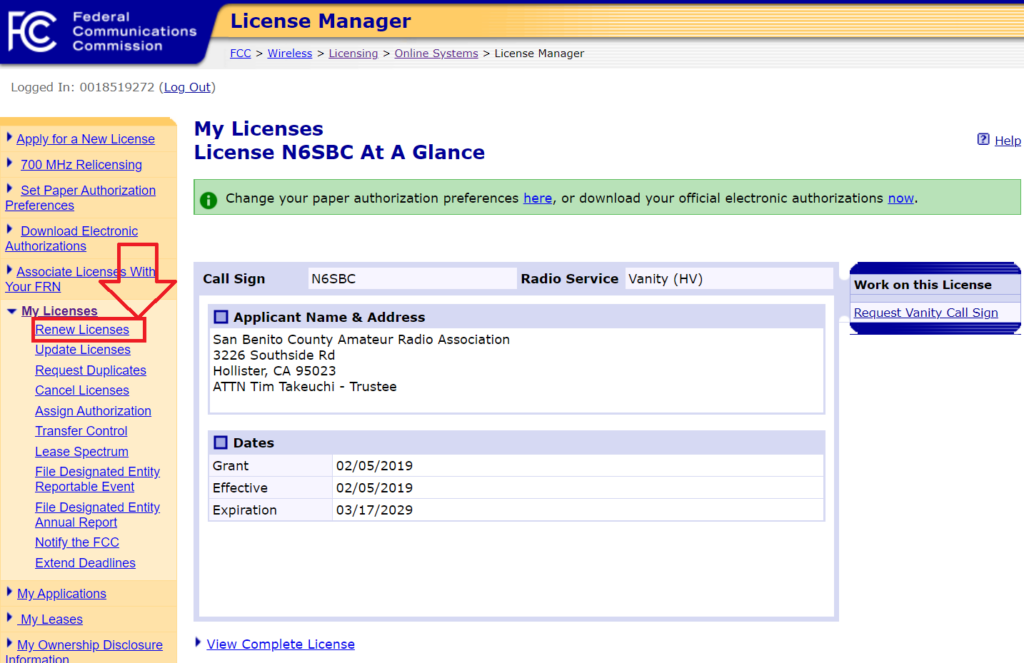
Task: Expand the Apply for a New License arrow
Action: [x=9, y=137]
